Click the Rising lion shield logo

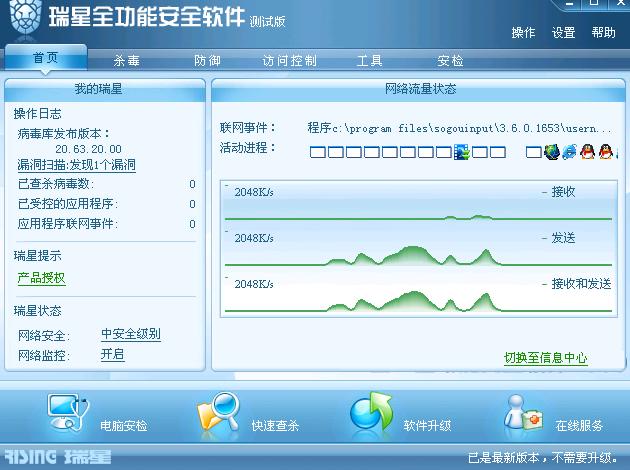25,17
